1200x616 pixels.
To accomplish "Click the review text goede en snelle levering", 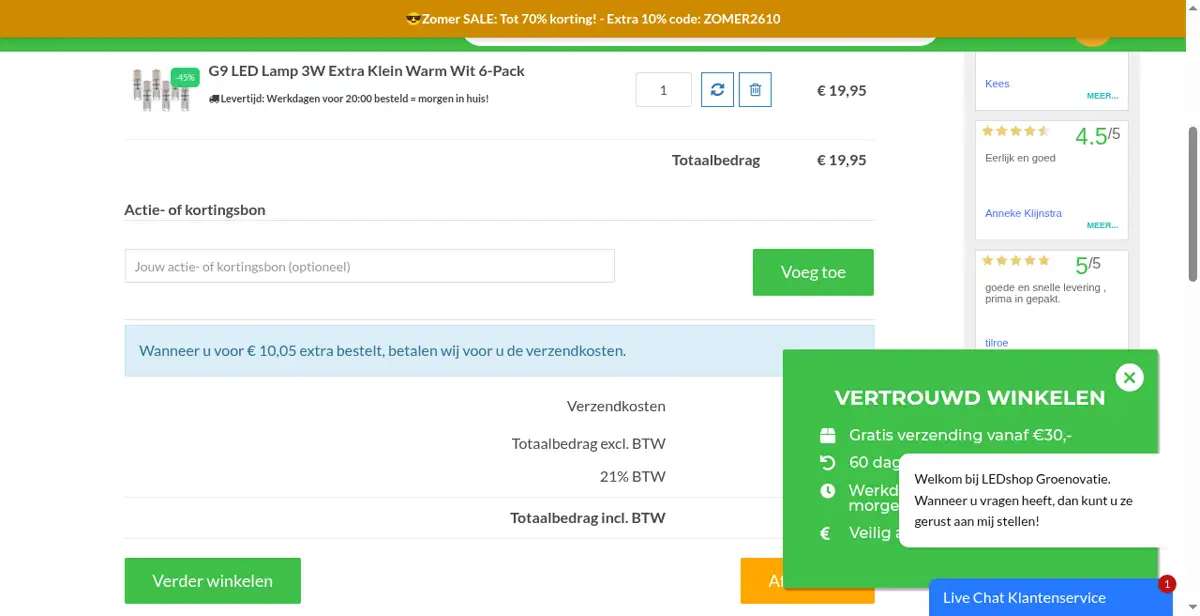I will click(x=1045, y=293).
